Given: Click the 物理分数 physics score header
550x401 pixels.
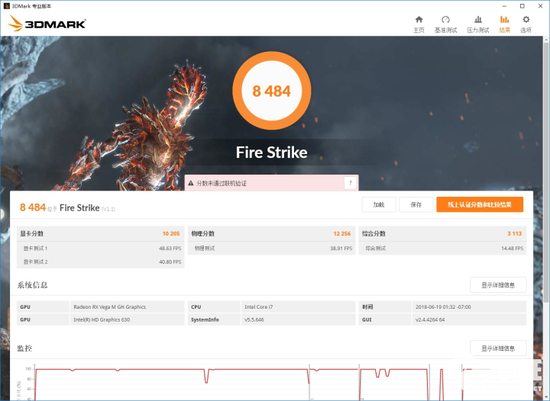Looking at the screenshot, I should coord(203,234).
